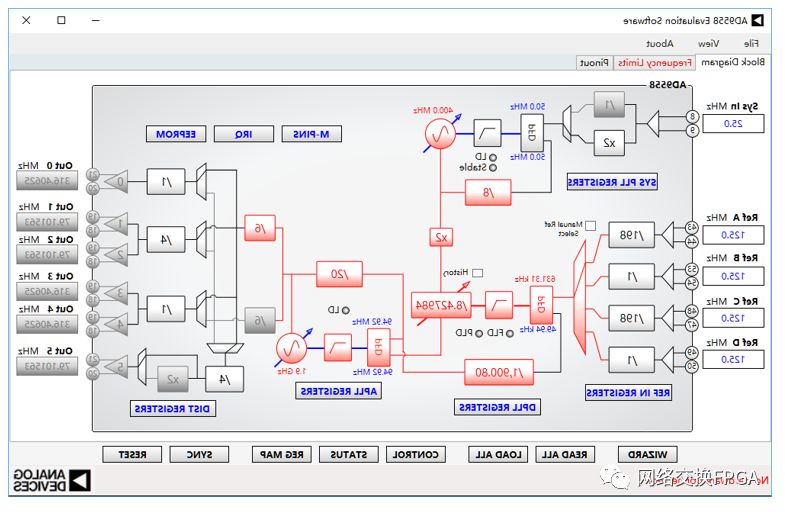Click the SYNC button
The width and height of the screenshot is (785, 512).
(199, 454)
